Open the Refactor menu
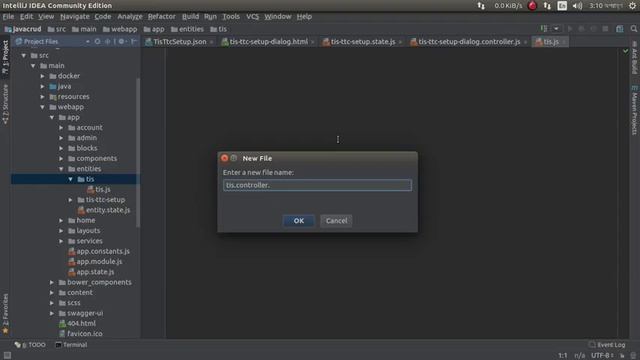 click(x=161, y=16)
